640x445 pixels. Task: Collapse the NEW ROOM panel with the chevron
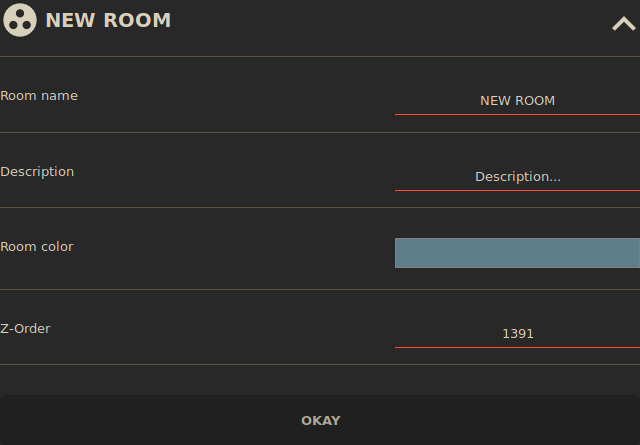click(x=623, y=23)
